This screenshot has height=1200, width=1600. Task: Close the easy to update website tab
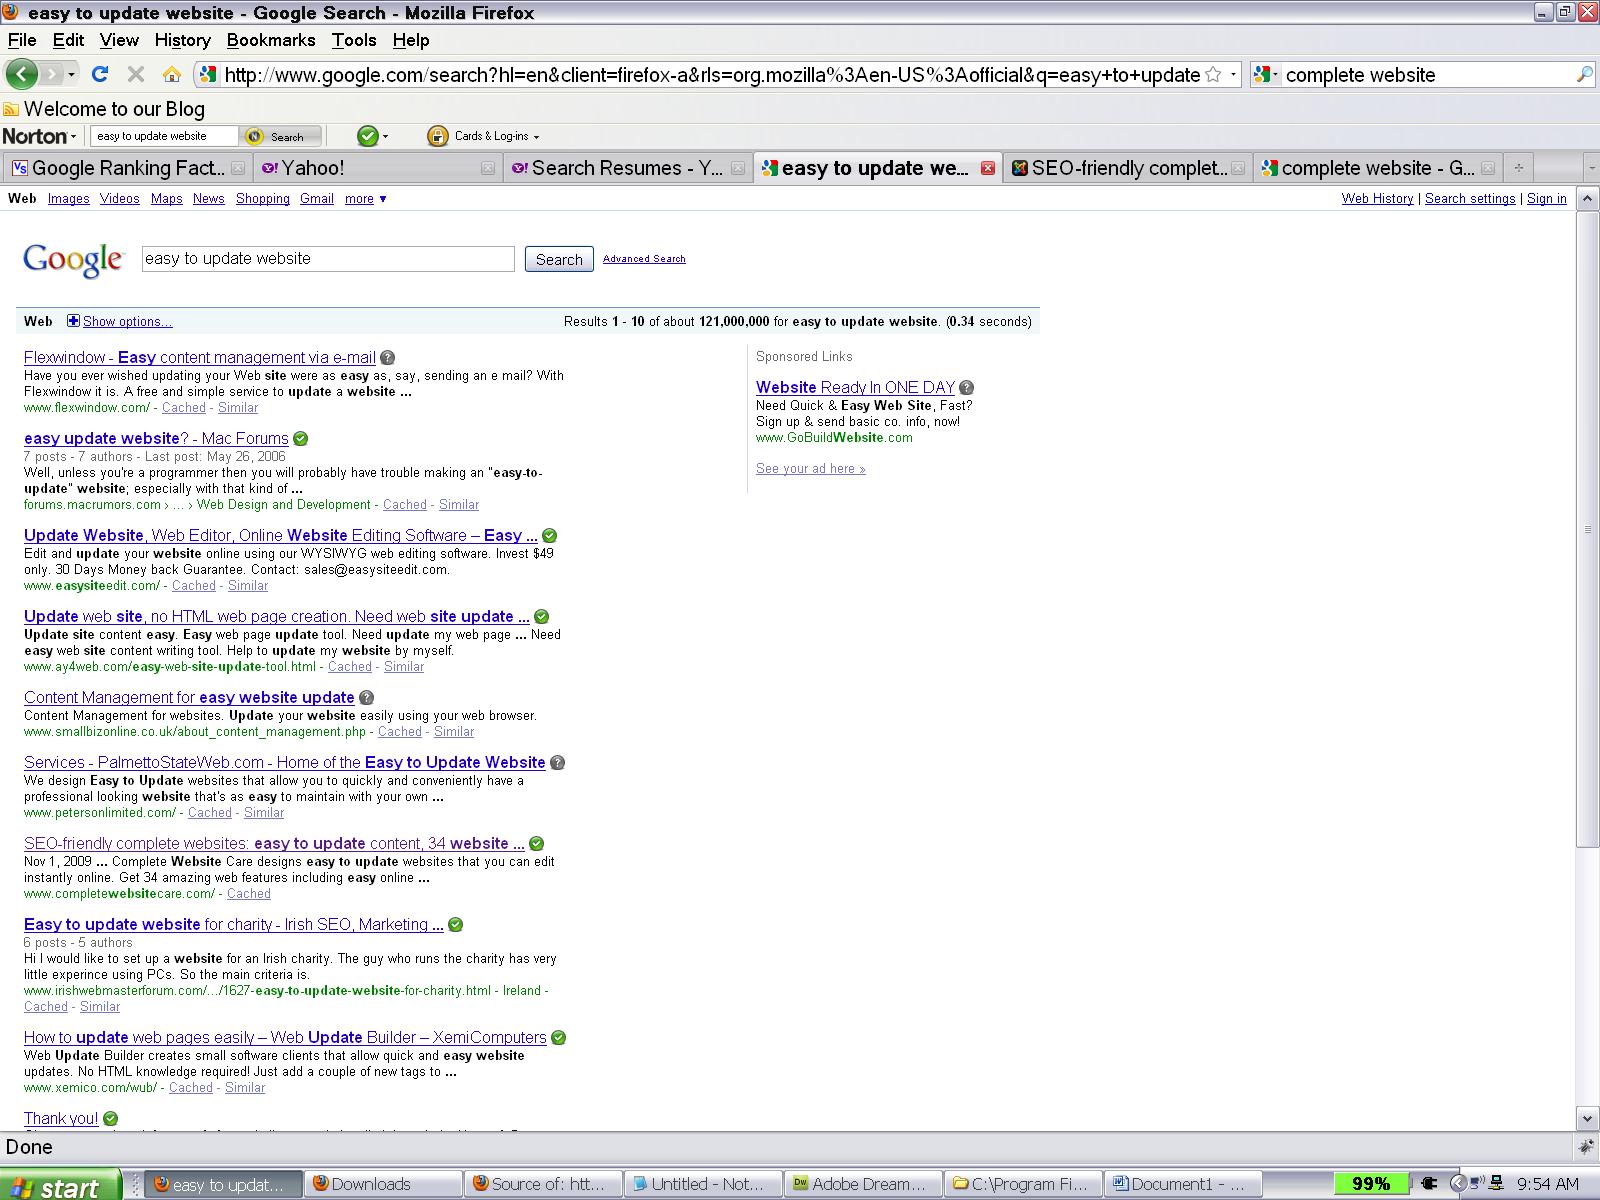coord(988,168)
